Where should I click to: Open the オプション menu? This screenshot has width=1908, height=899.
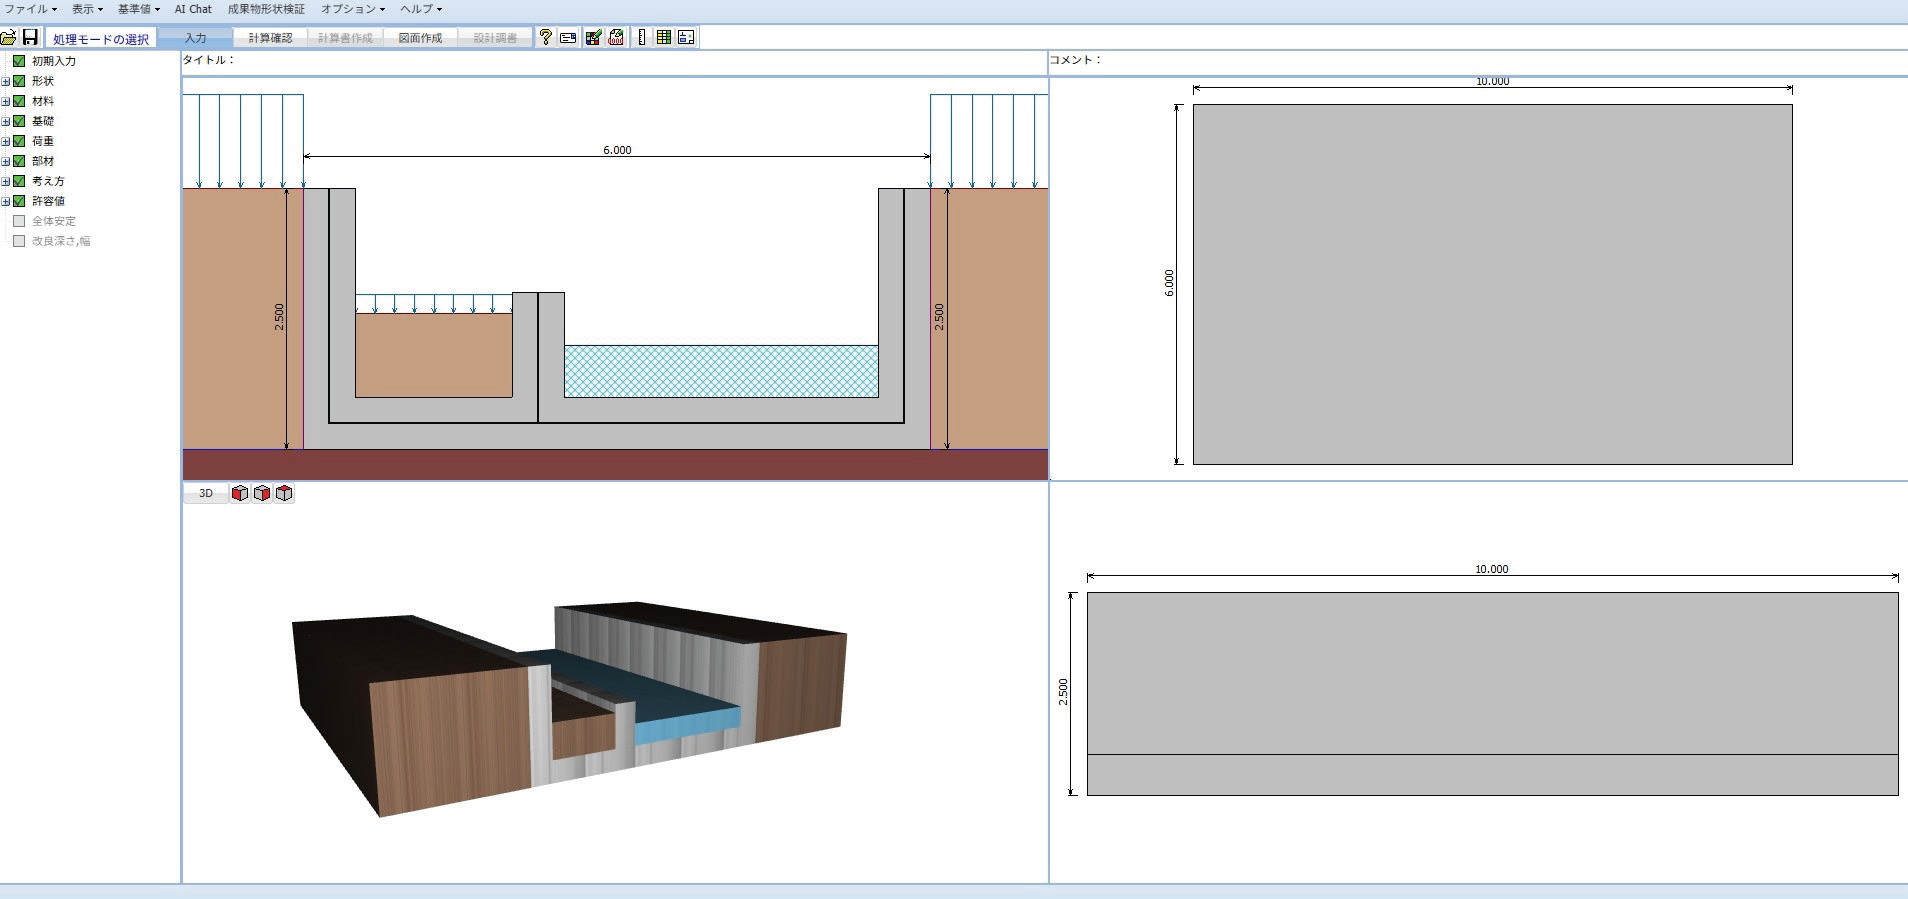point(352,9)
